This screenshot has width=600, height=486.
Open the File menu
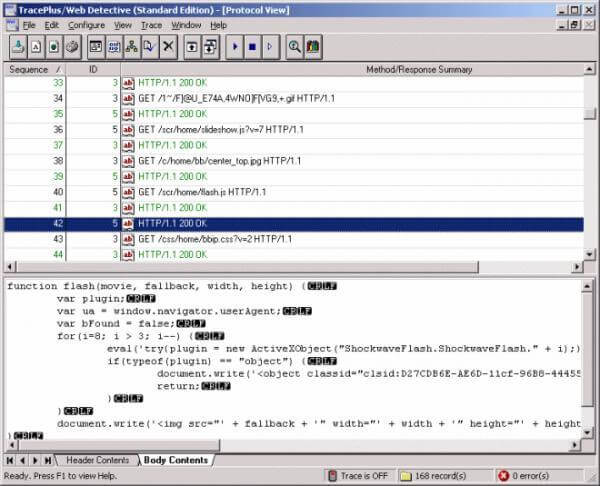point(29,24)
